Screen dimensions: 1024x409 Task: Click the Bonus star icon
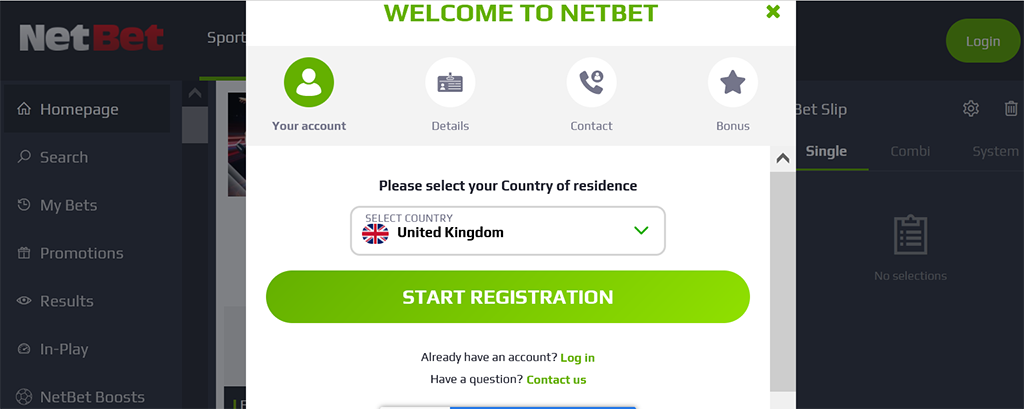click(733, 82)
